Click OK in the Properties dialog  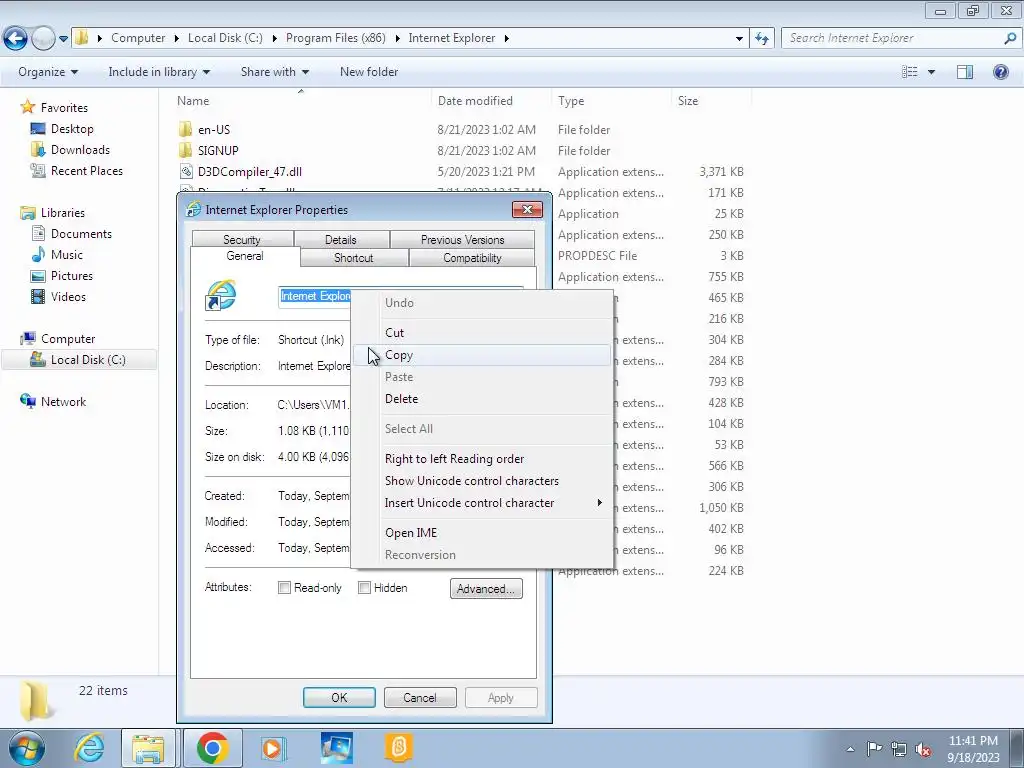[339, 697]
